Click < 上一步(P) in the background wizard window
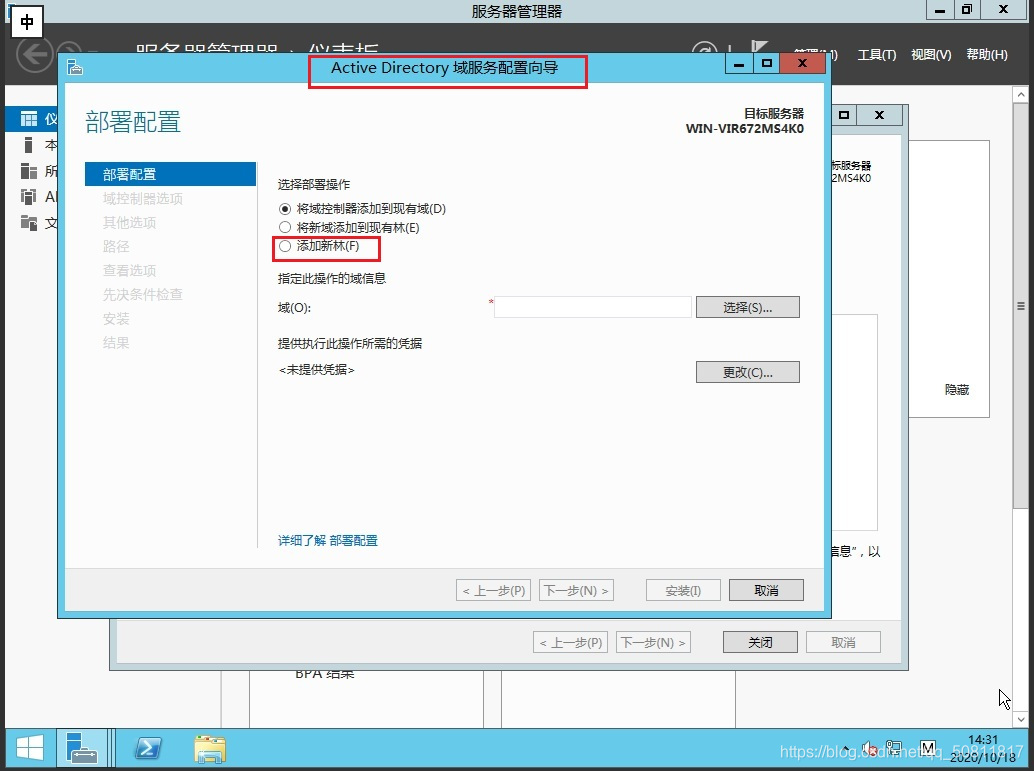Viewport: 1034px width, 771px height. tap(570, 642)
